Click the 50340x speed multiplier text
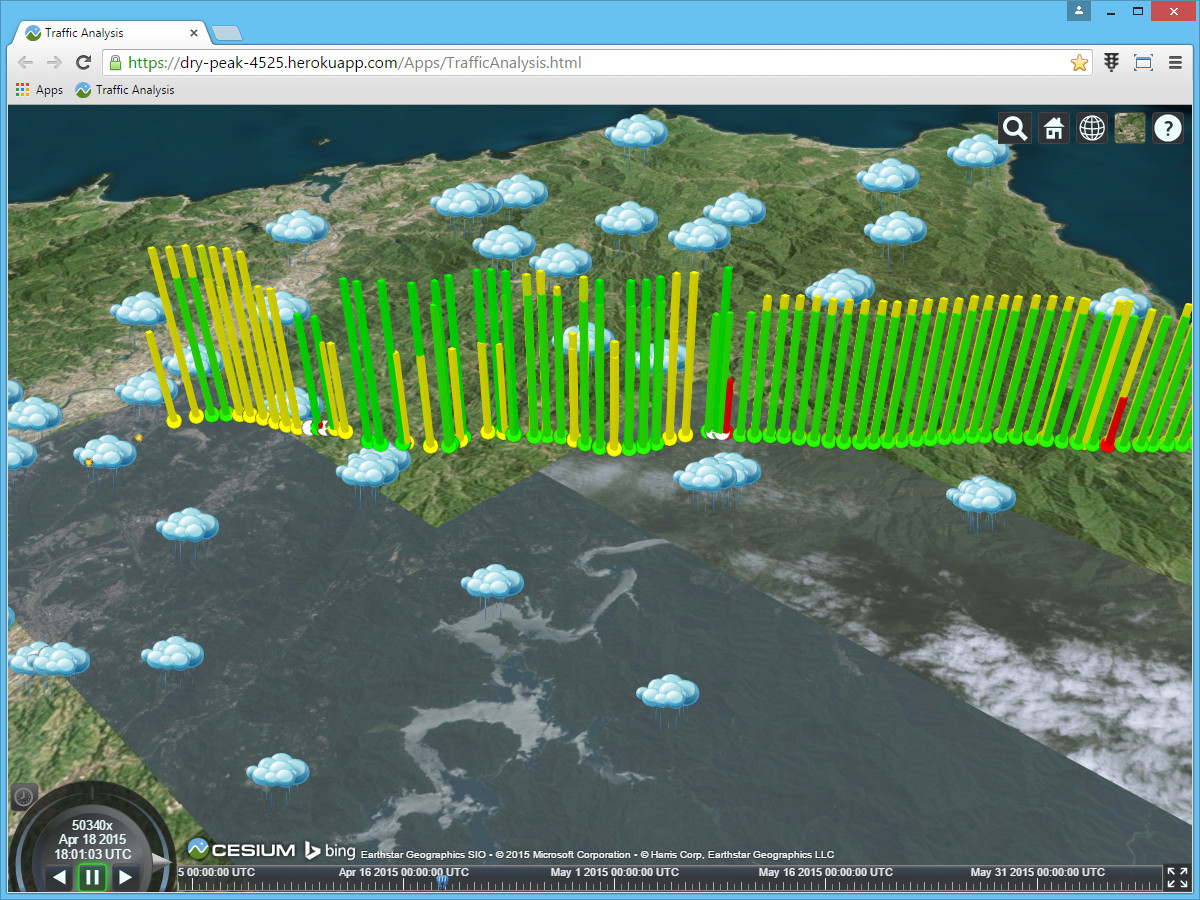Image resolution: width=1200 pixels, height=900 pixels. 92,825
